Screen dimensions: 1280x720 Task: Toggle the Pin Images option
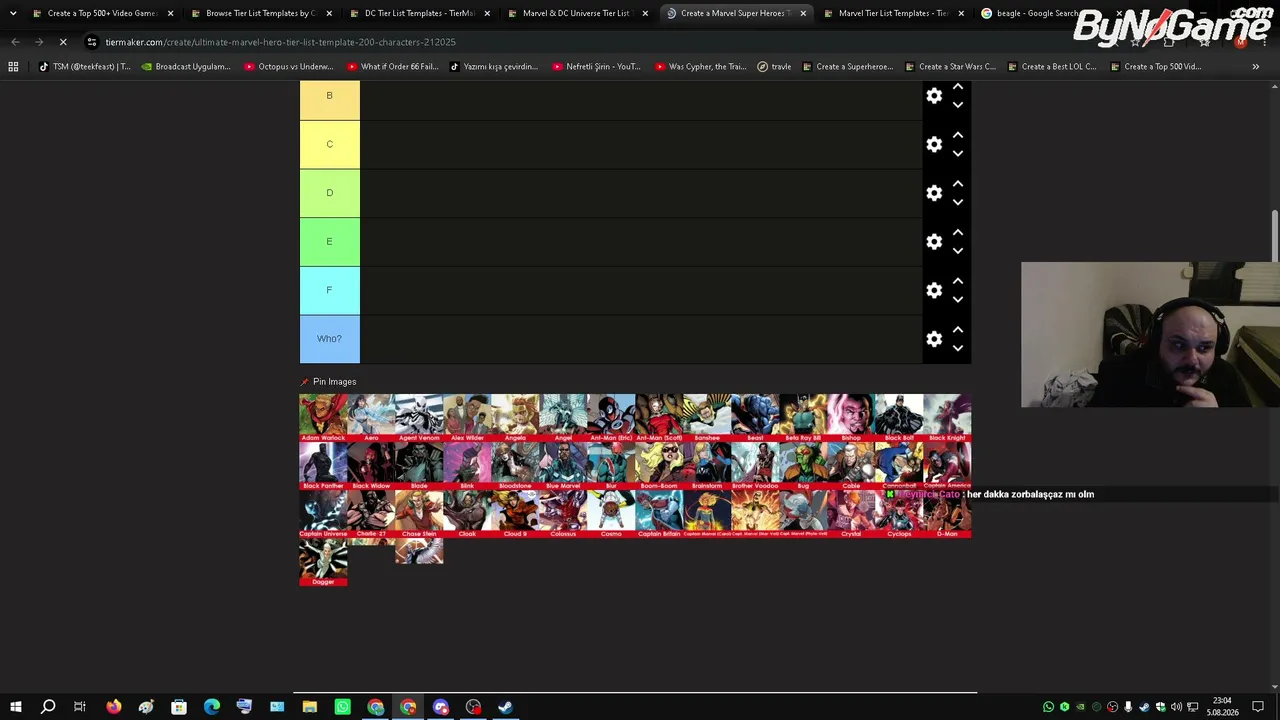pyautogui.click(x=329, y=382)
